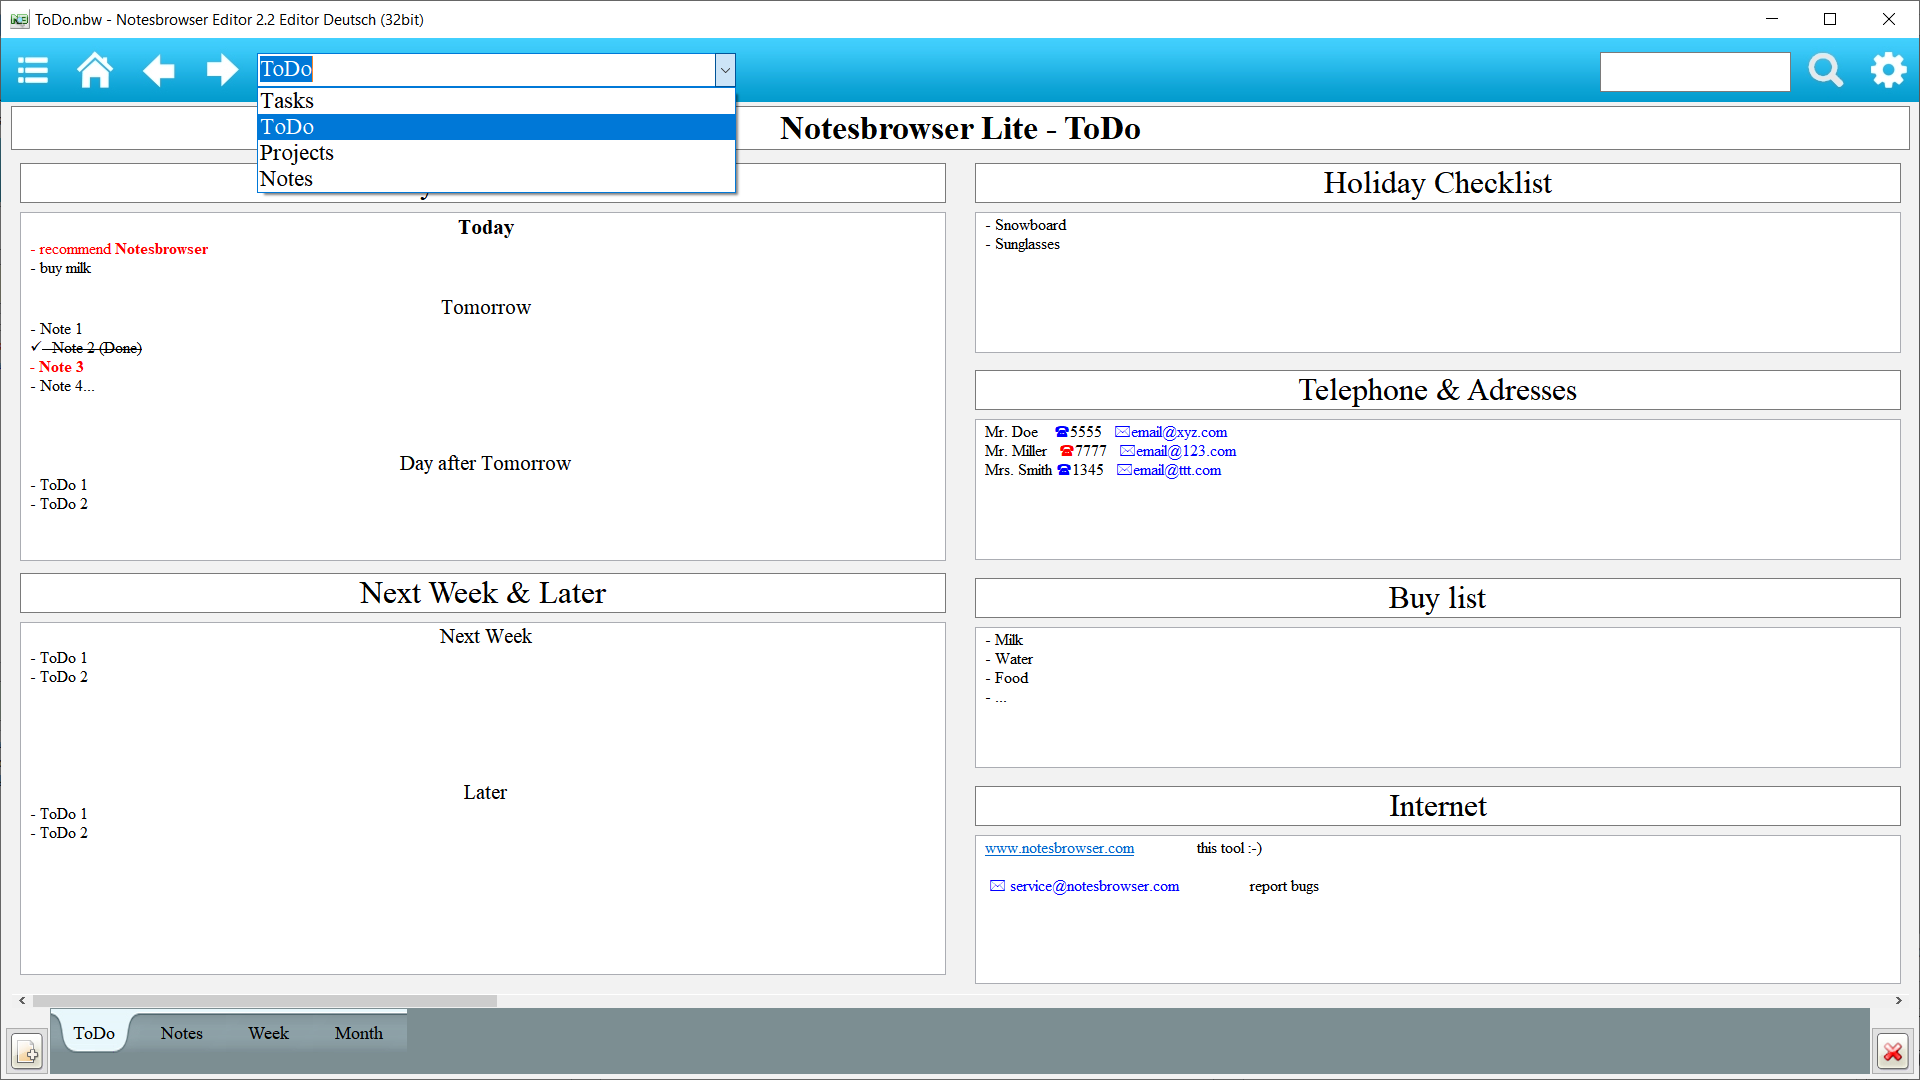Click the search magnifier icon
The height and width of the screenshot is (1080, 1920).
[x=1826, y=70]
